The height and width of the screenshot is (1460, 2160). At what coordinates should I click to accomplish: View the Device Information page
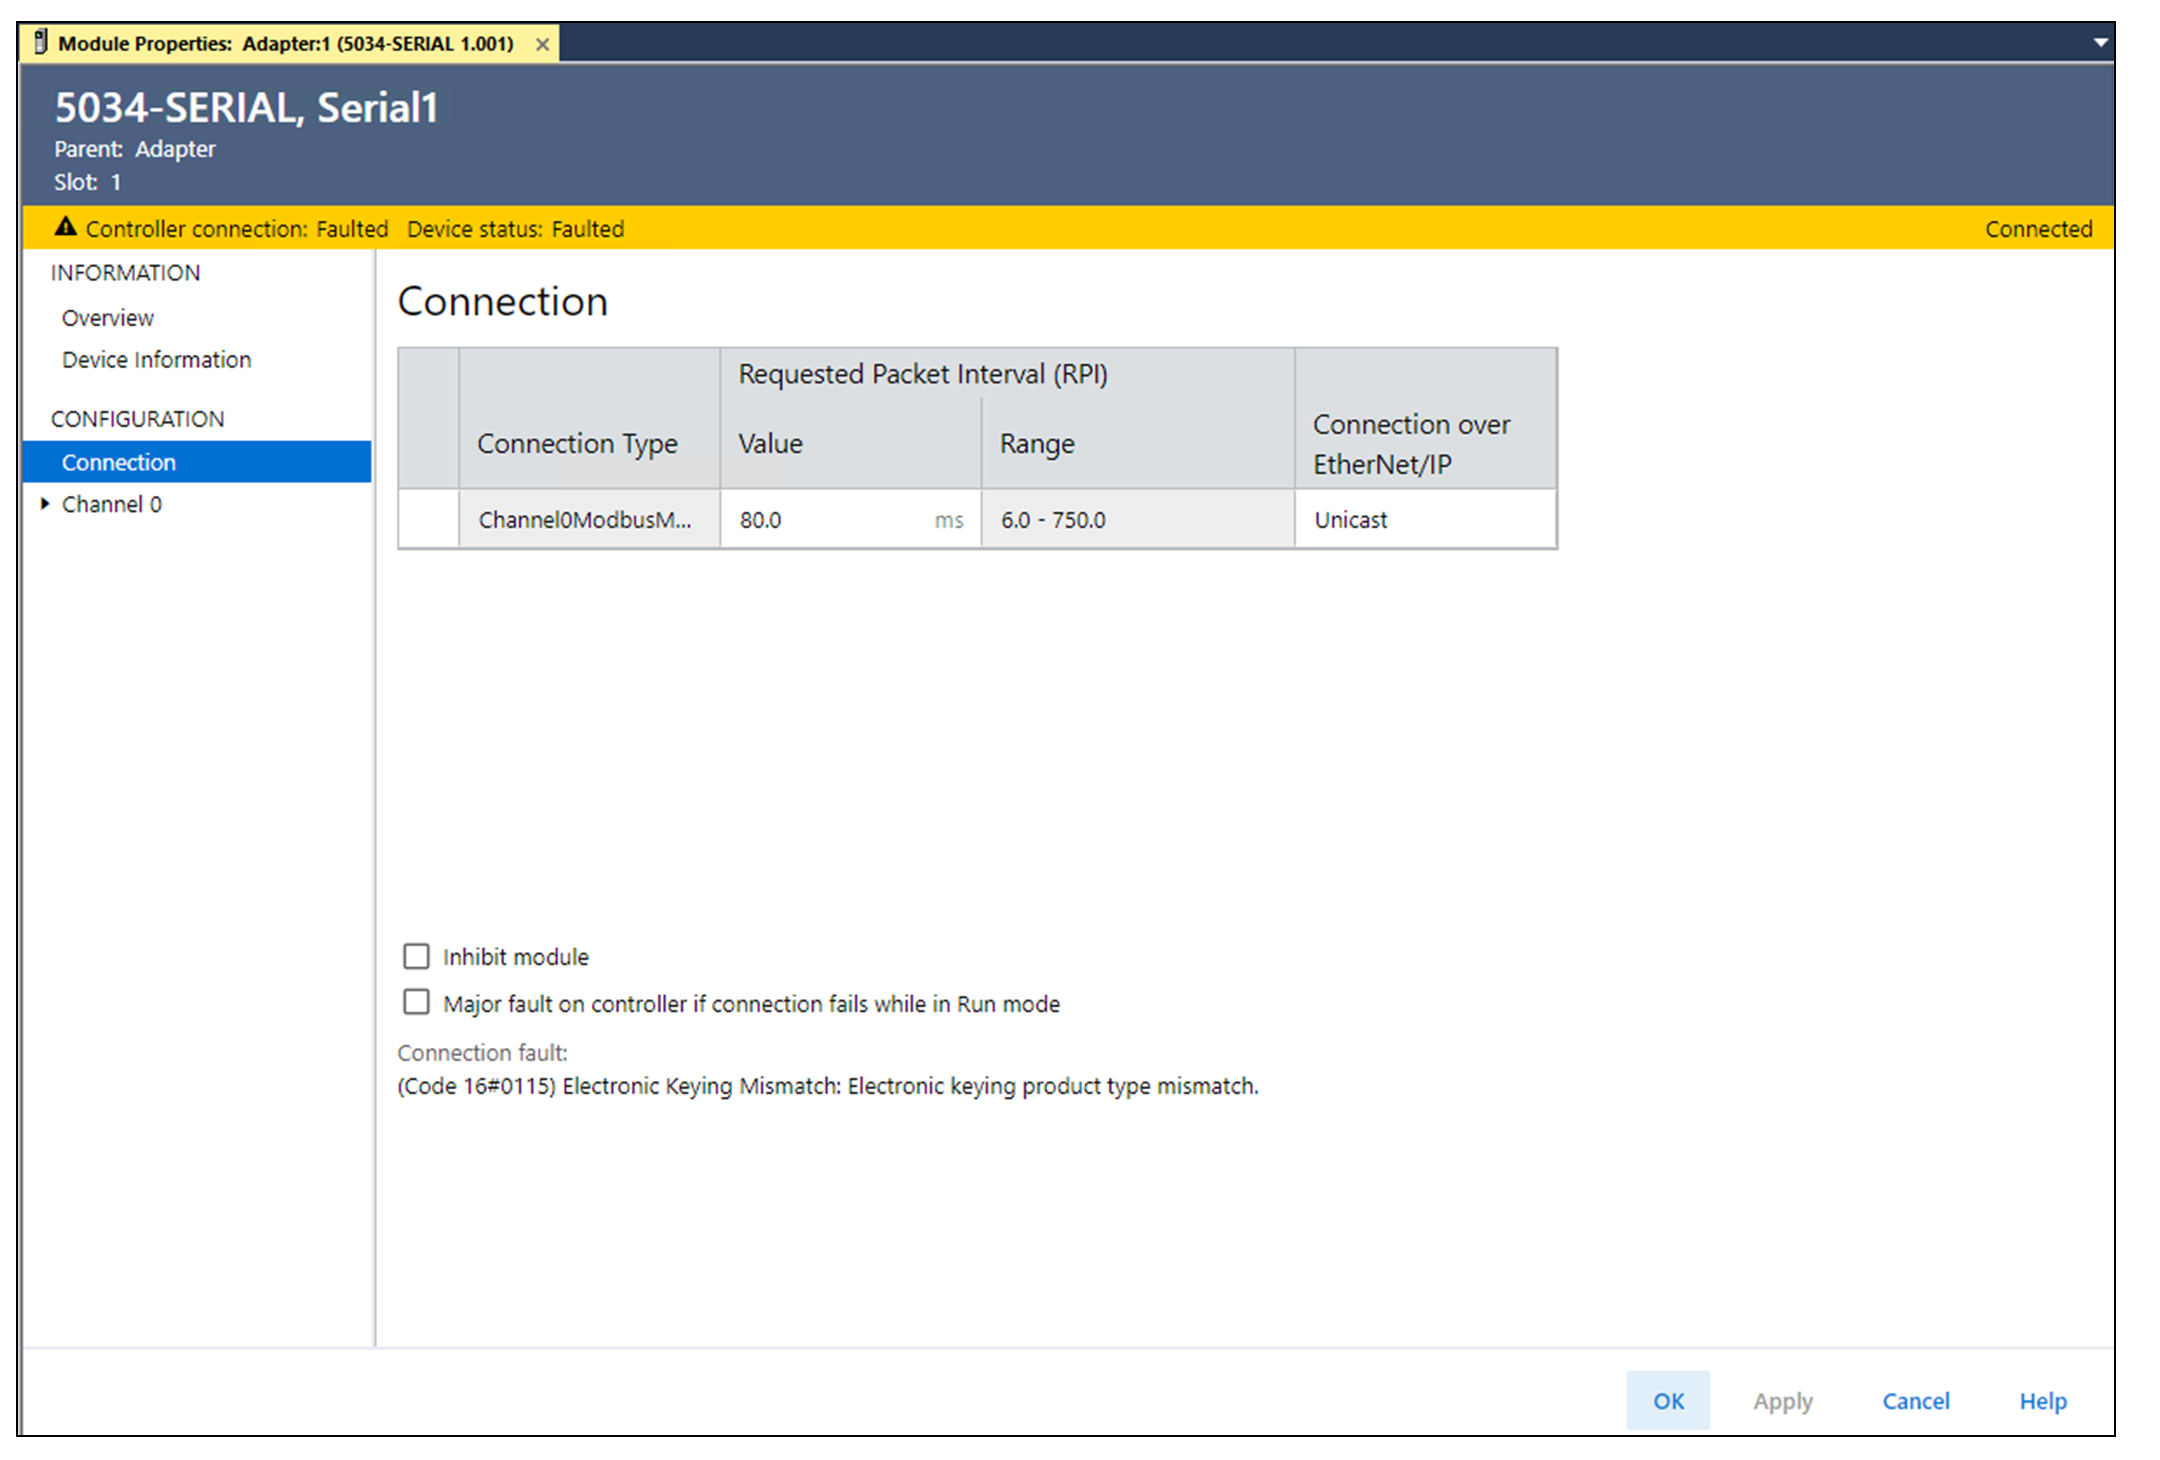point(156,359)
